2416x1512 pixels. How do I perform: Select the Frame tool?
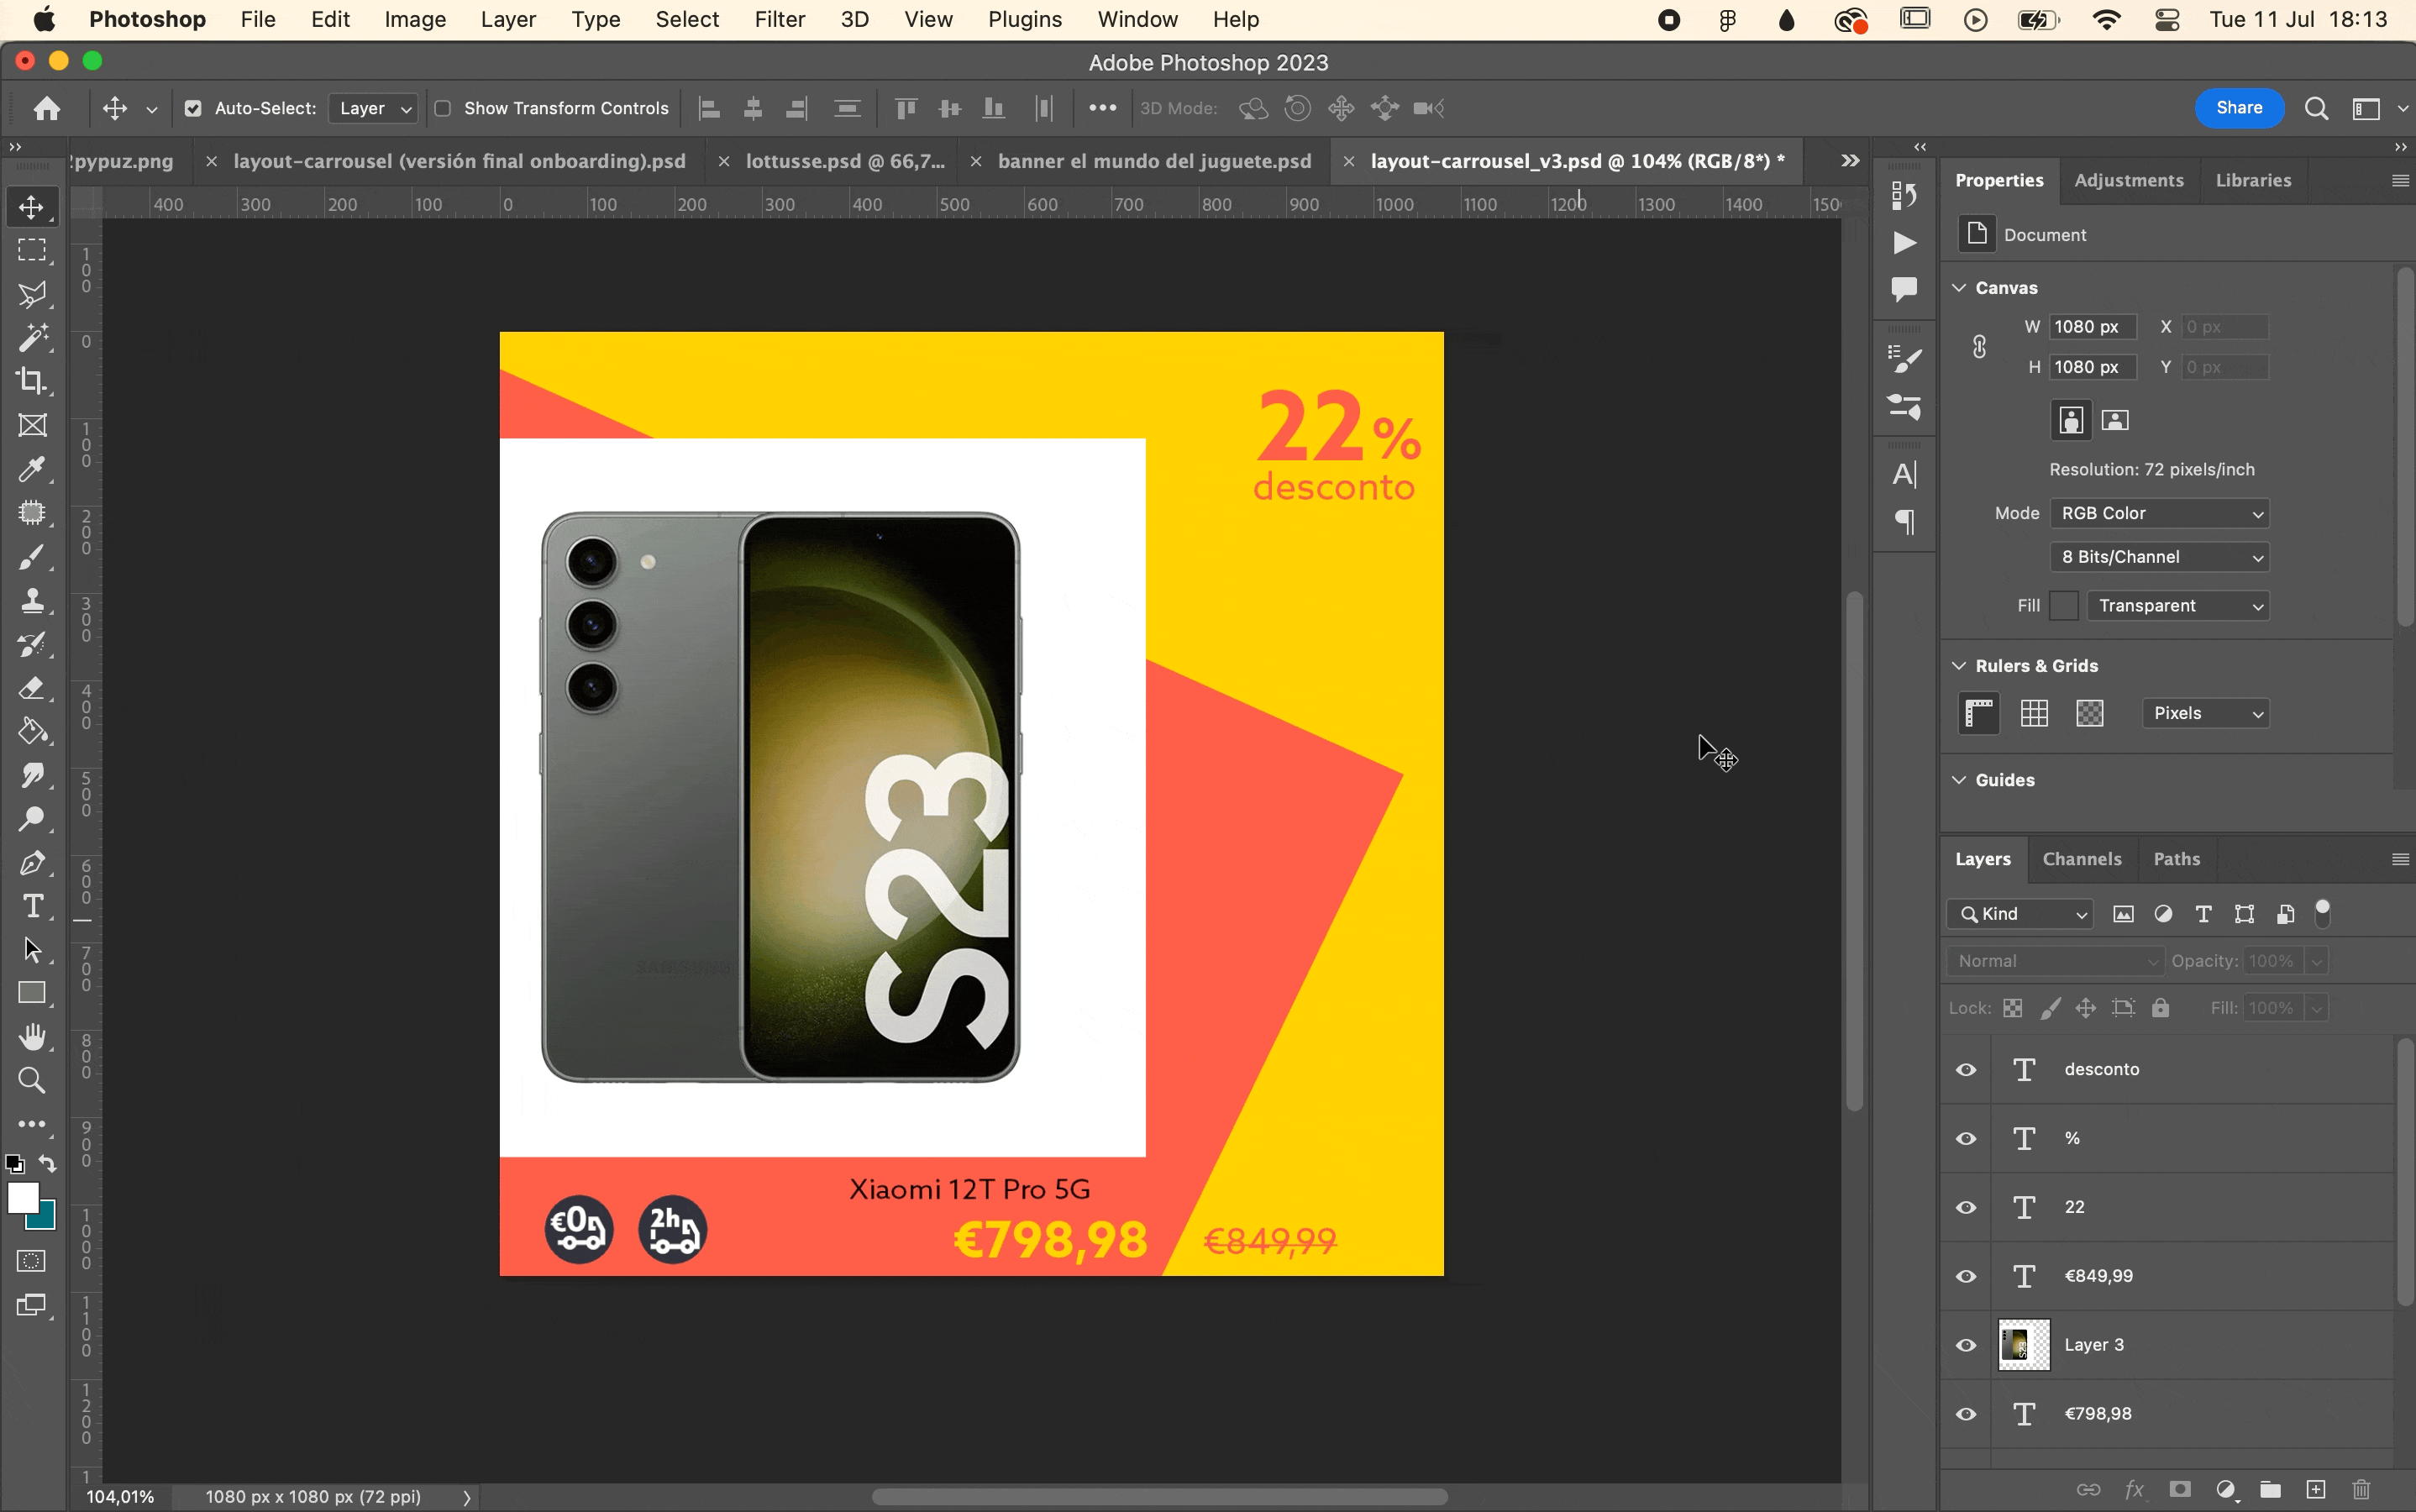pos(32,425)
